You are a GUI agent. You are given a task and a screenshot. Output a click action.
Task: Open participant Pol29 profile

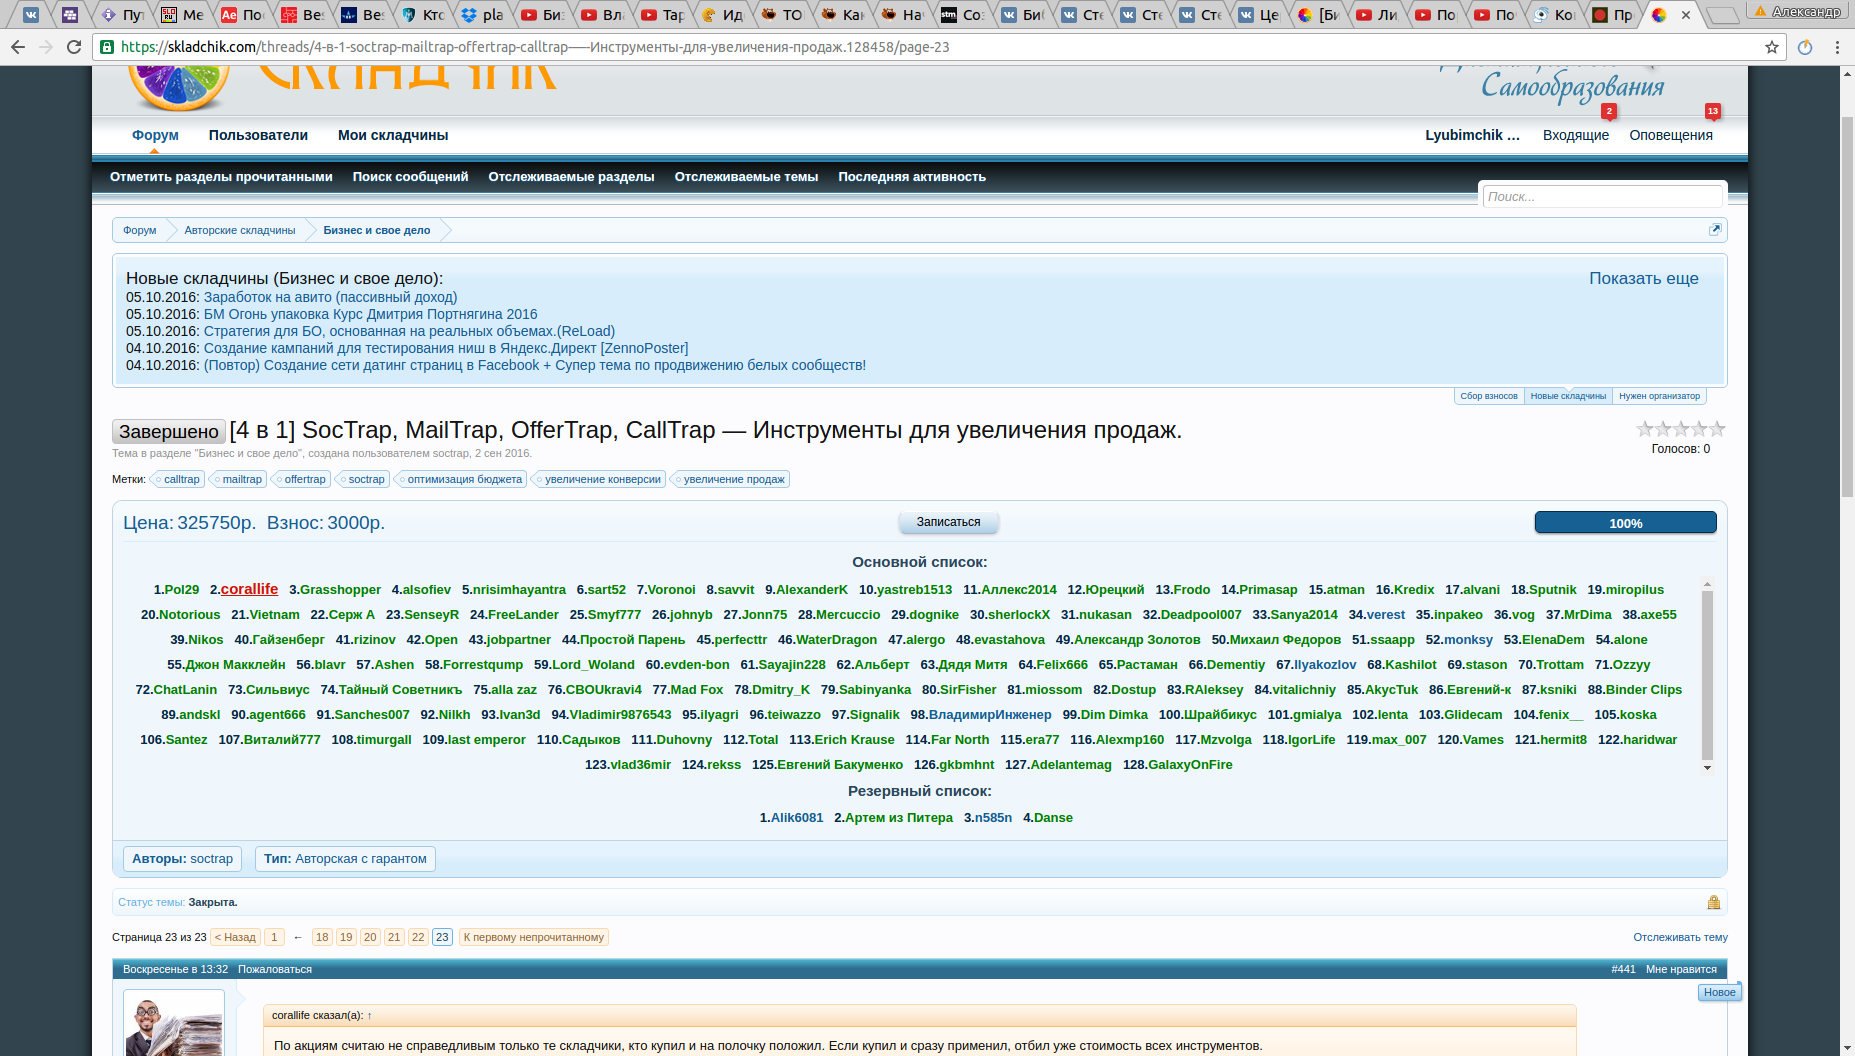tap(182, 590)
